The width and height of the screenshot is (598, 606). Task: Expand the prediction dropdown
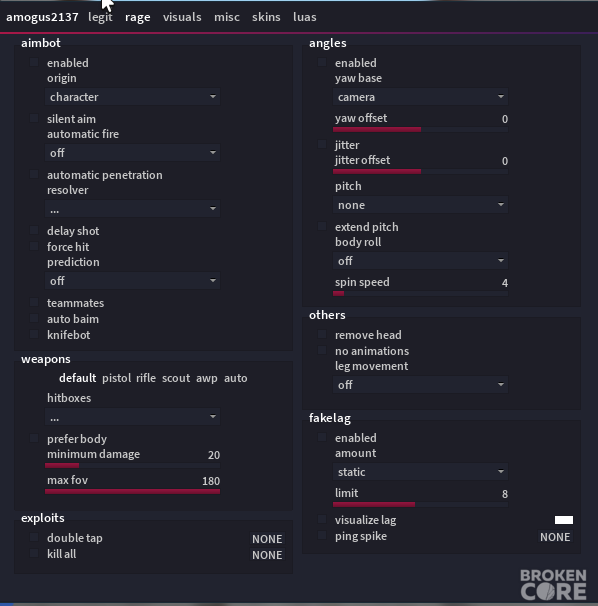(133, 281)
